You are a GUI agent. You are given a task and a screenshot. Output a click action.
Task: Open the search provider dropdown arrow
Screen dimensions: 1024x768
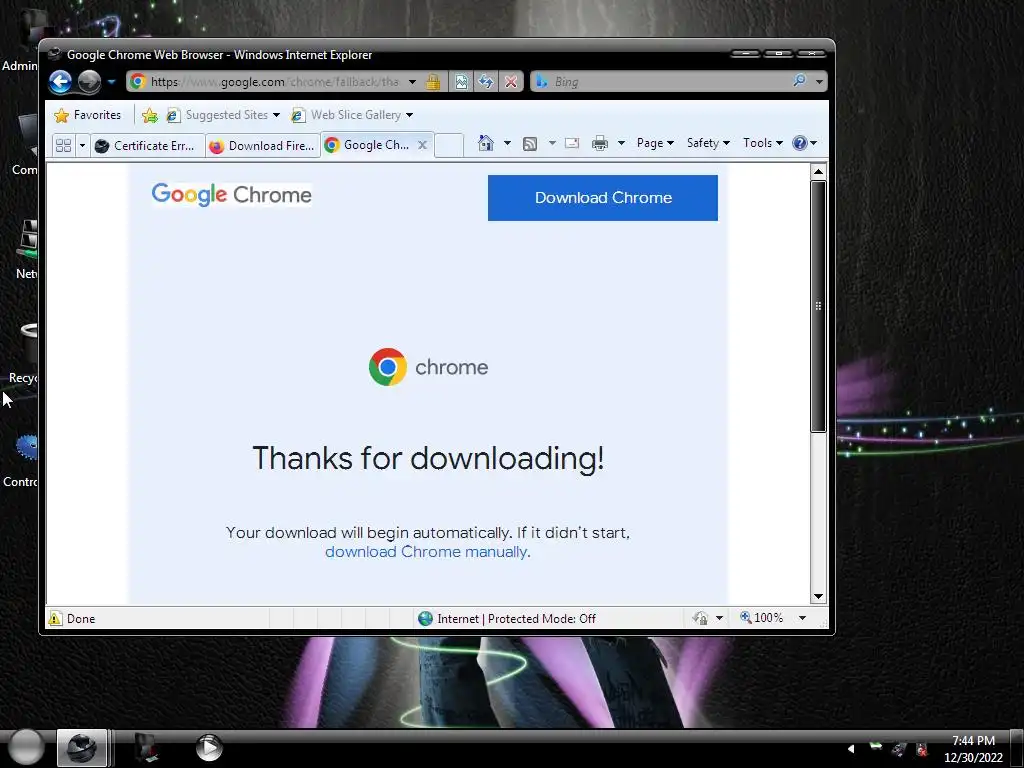819,82
